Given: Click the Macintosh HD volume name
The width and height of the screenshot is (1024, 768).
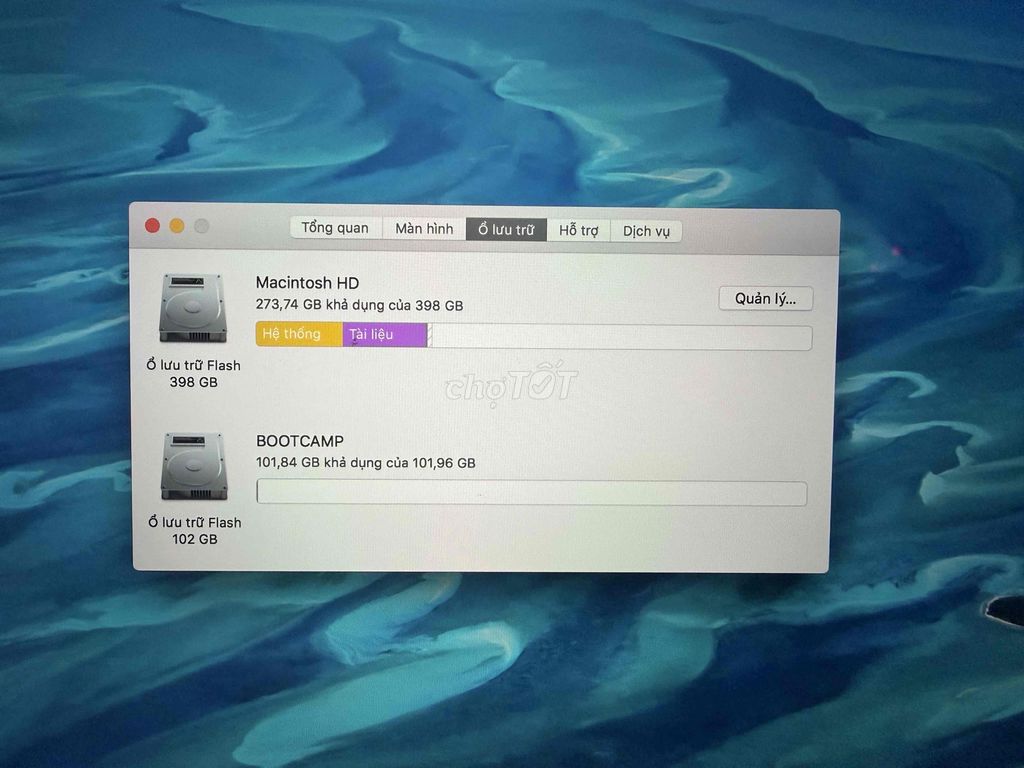Looking at the screenshot, I should [307, 283].
